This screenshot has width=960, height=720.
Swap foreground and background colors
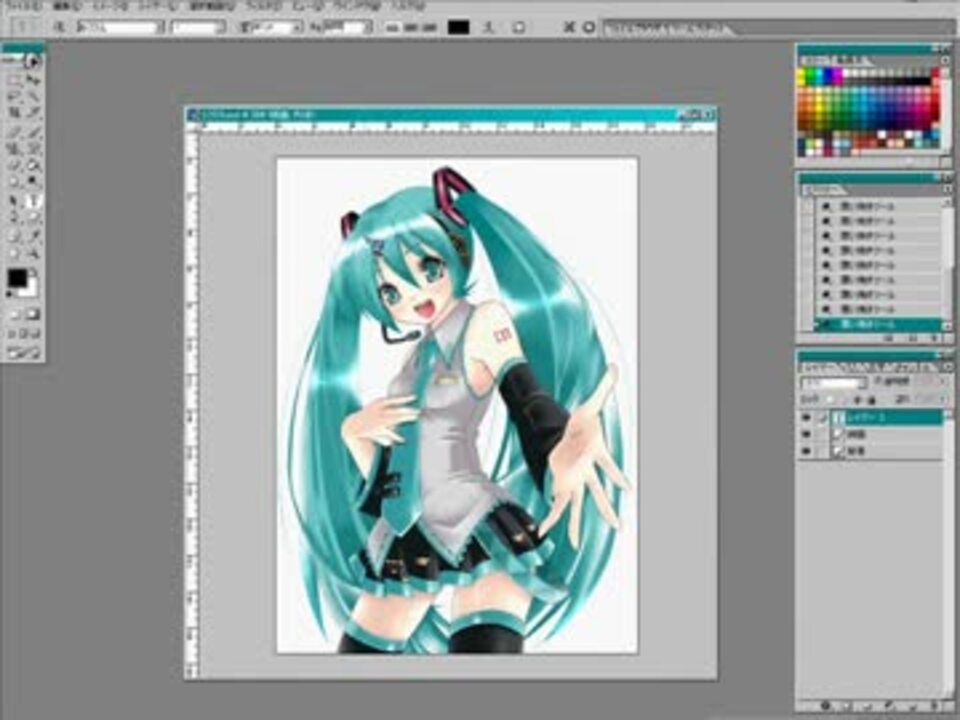[x=34, y=271]
